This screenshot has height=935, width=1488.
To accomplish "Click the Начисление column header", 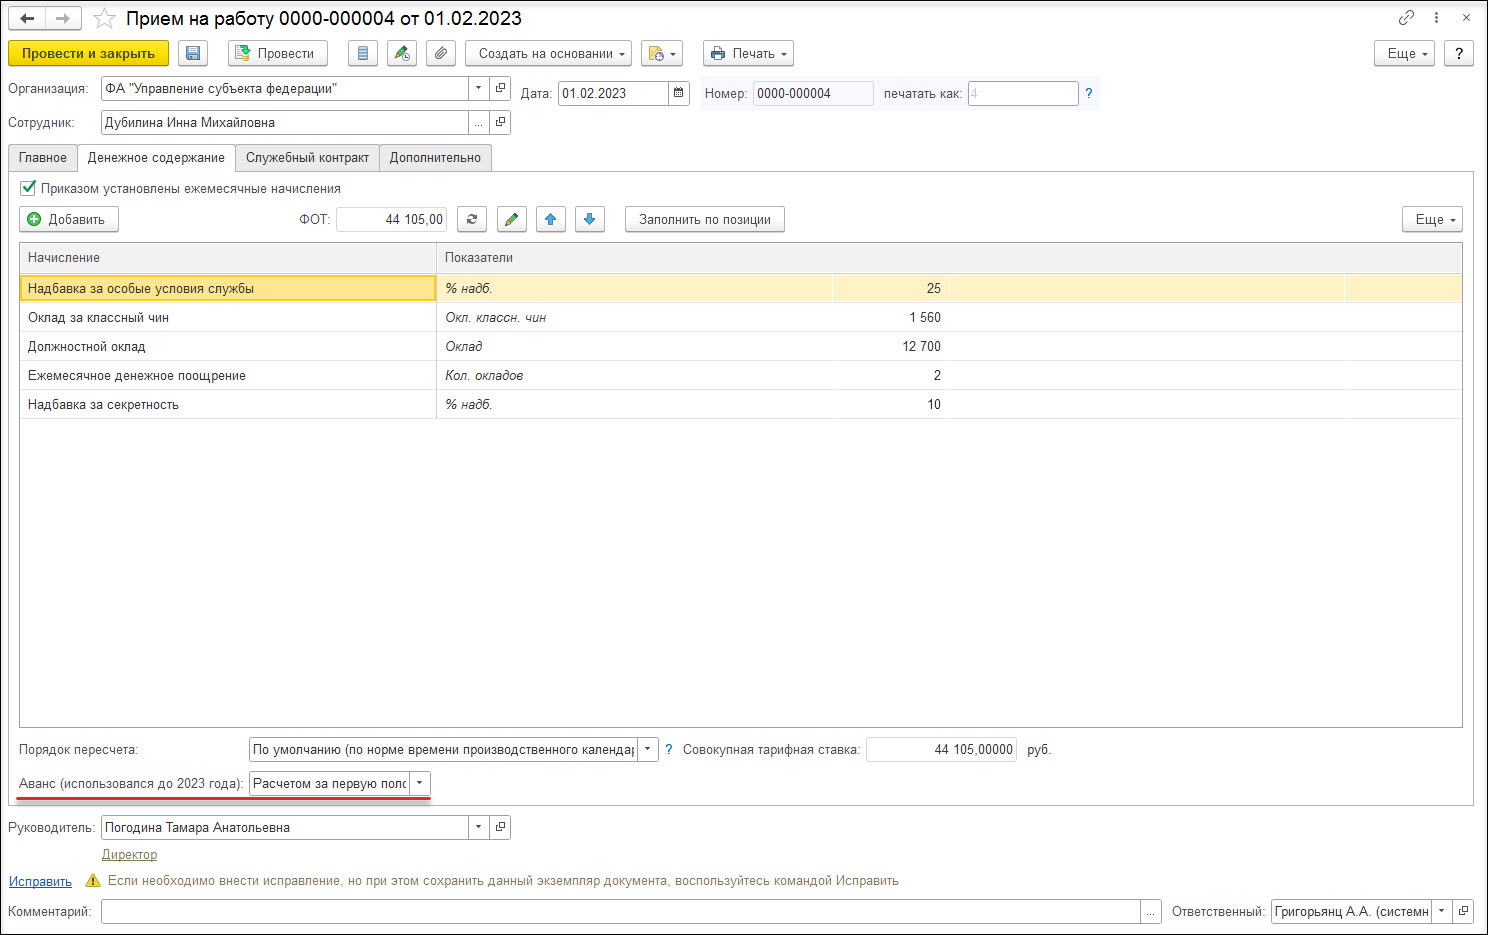I will [x=228, y=257].
